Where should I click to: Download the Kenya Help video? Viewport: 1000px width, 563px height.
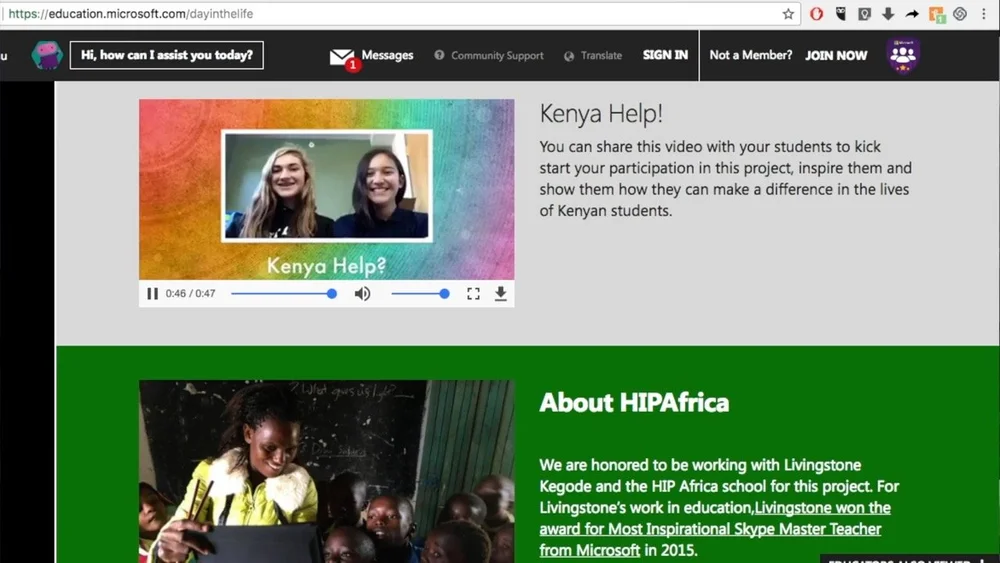pyautogui.click(x=501, y=293)
